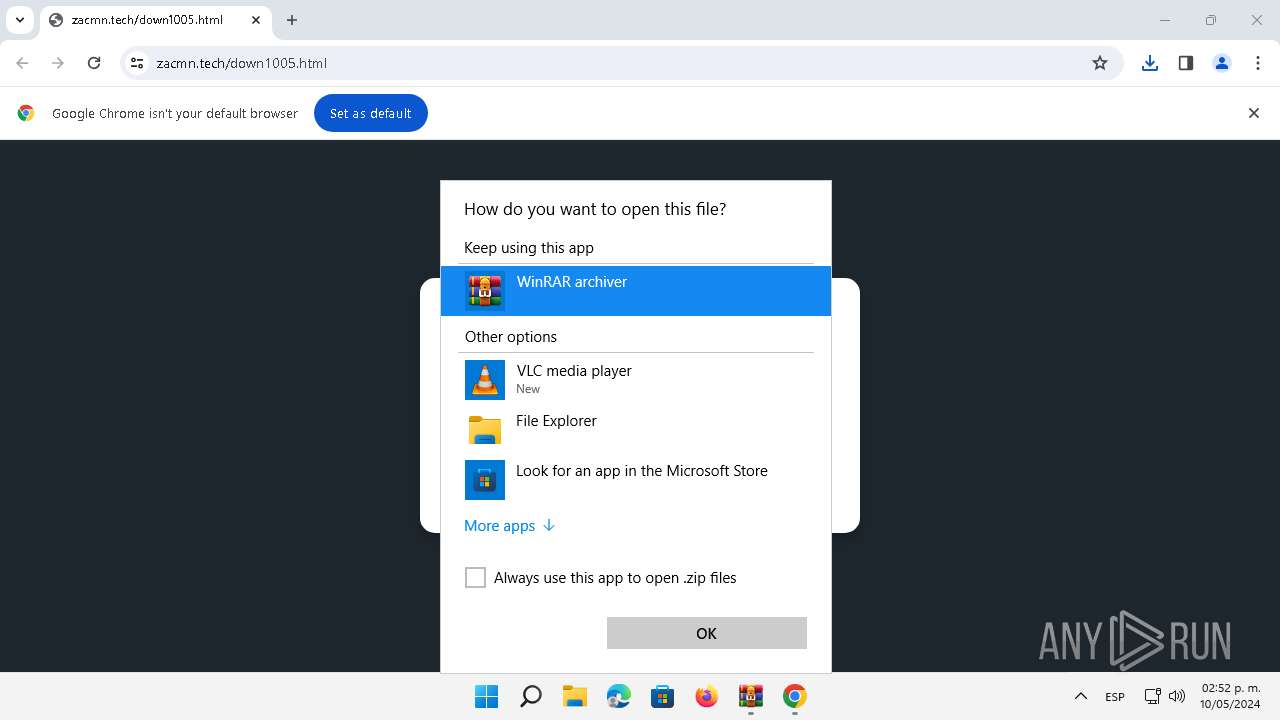Open network status in system tray

tap(1153, 696)
